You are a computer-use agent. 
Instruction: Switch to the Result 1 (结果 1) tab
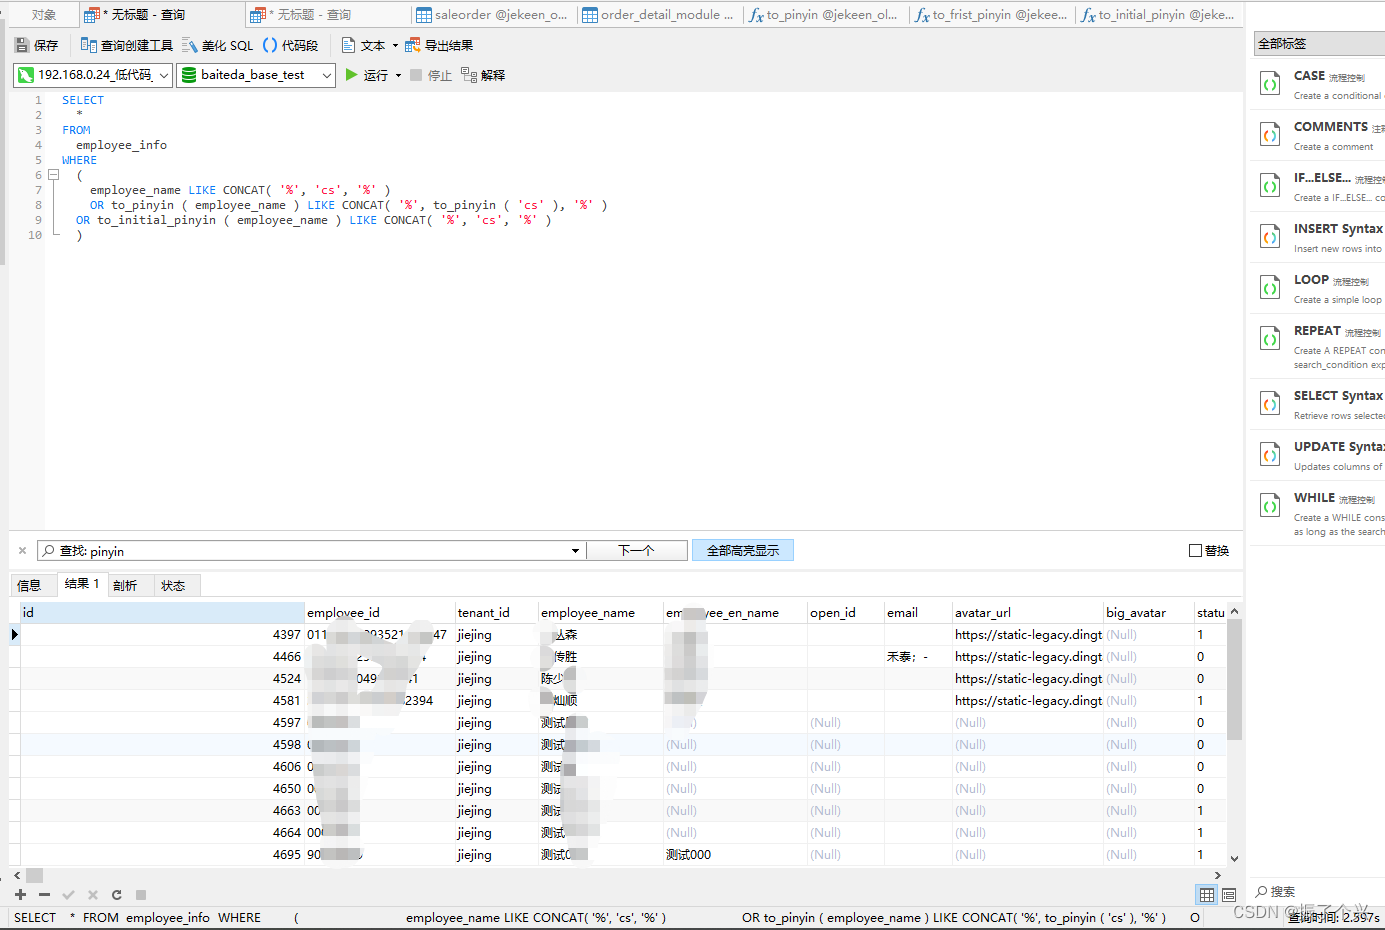tap(81, 584)
